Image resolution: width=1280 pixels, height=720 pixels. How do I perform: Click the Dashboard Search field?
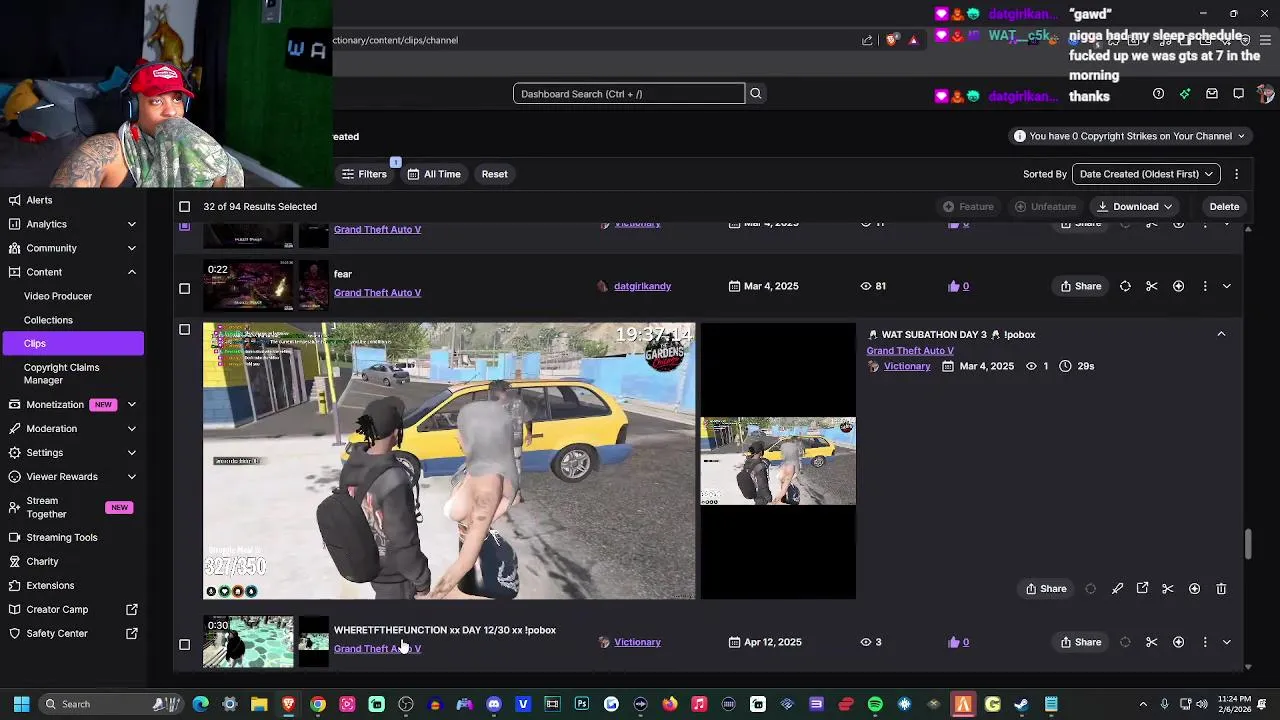(x=629, y=94)
